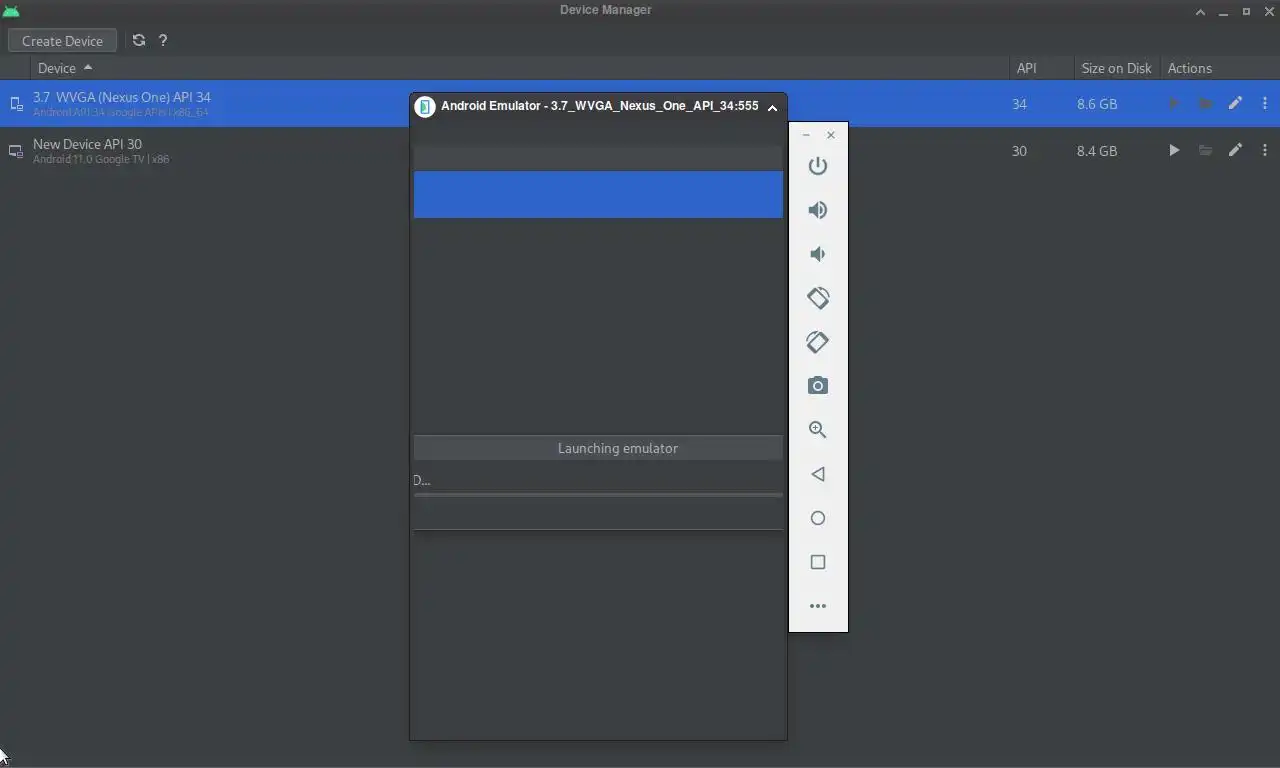Increase emulator volume with the volume up icon
Image resolution: width=1280 pixels, height=768 pixels.
tap(818, 210)
